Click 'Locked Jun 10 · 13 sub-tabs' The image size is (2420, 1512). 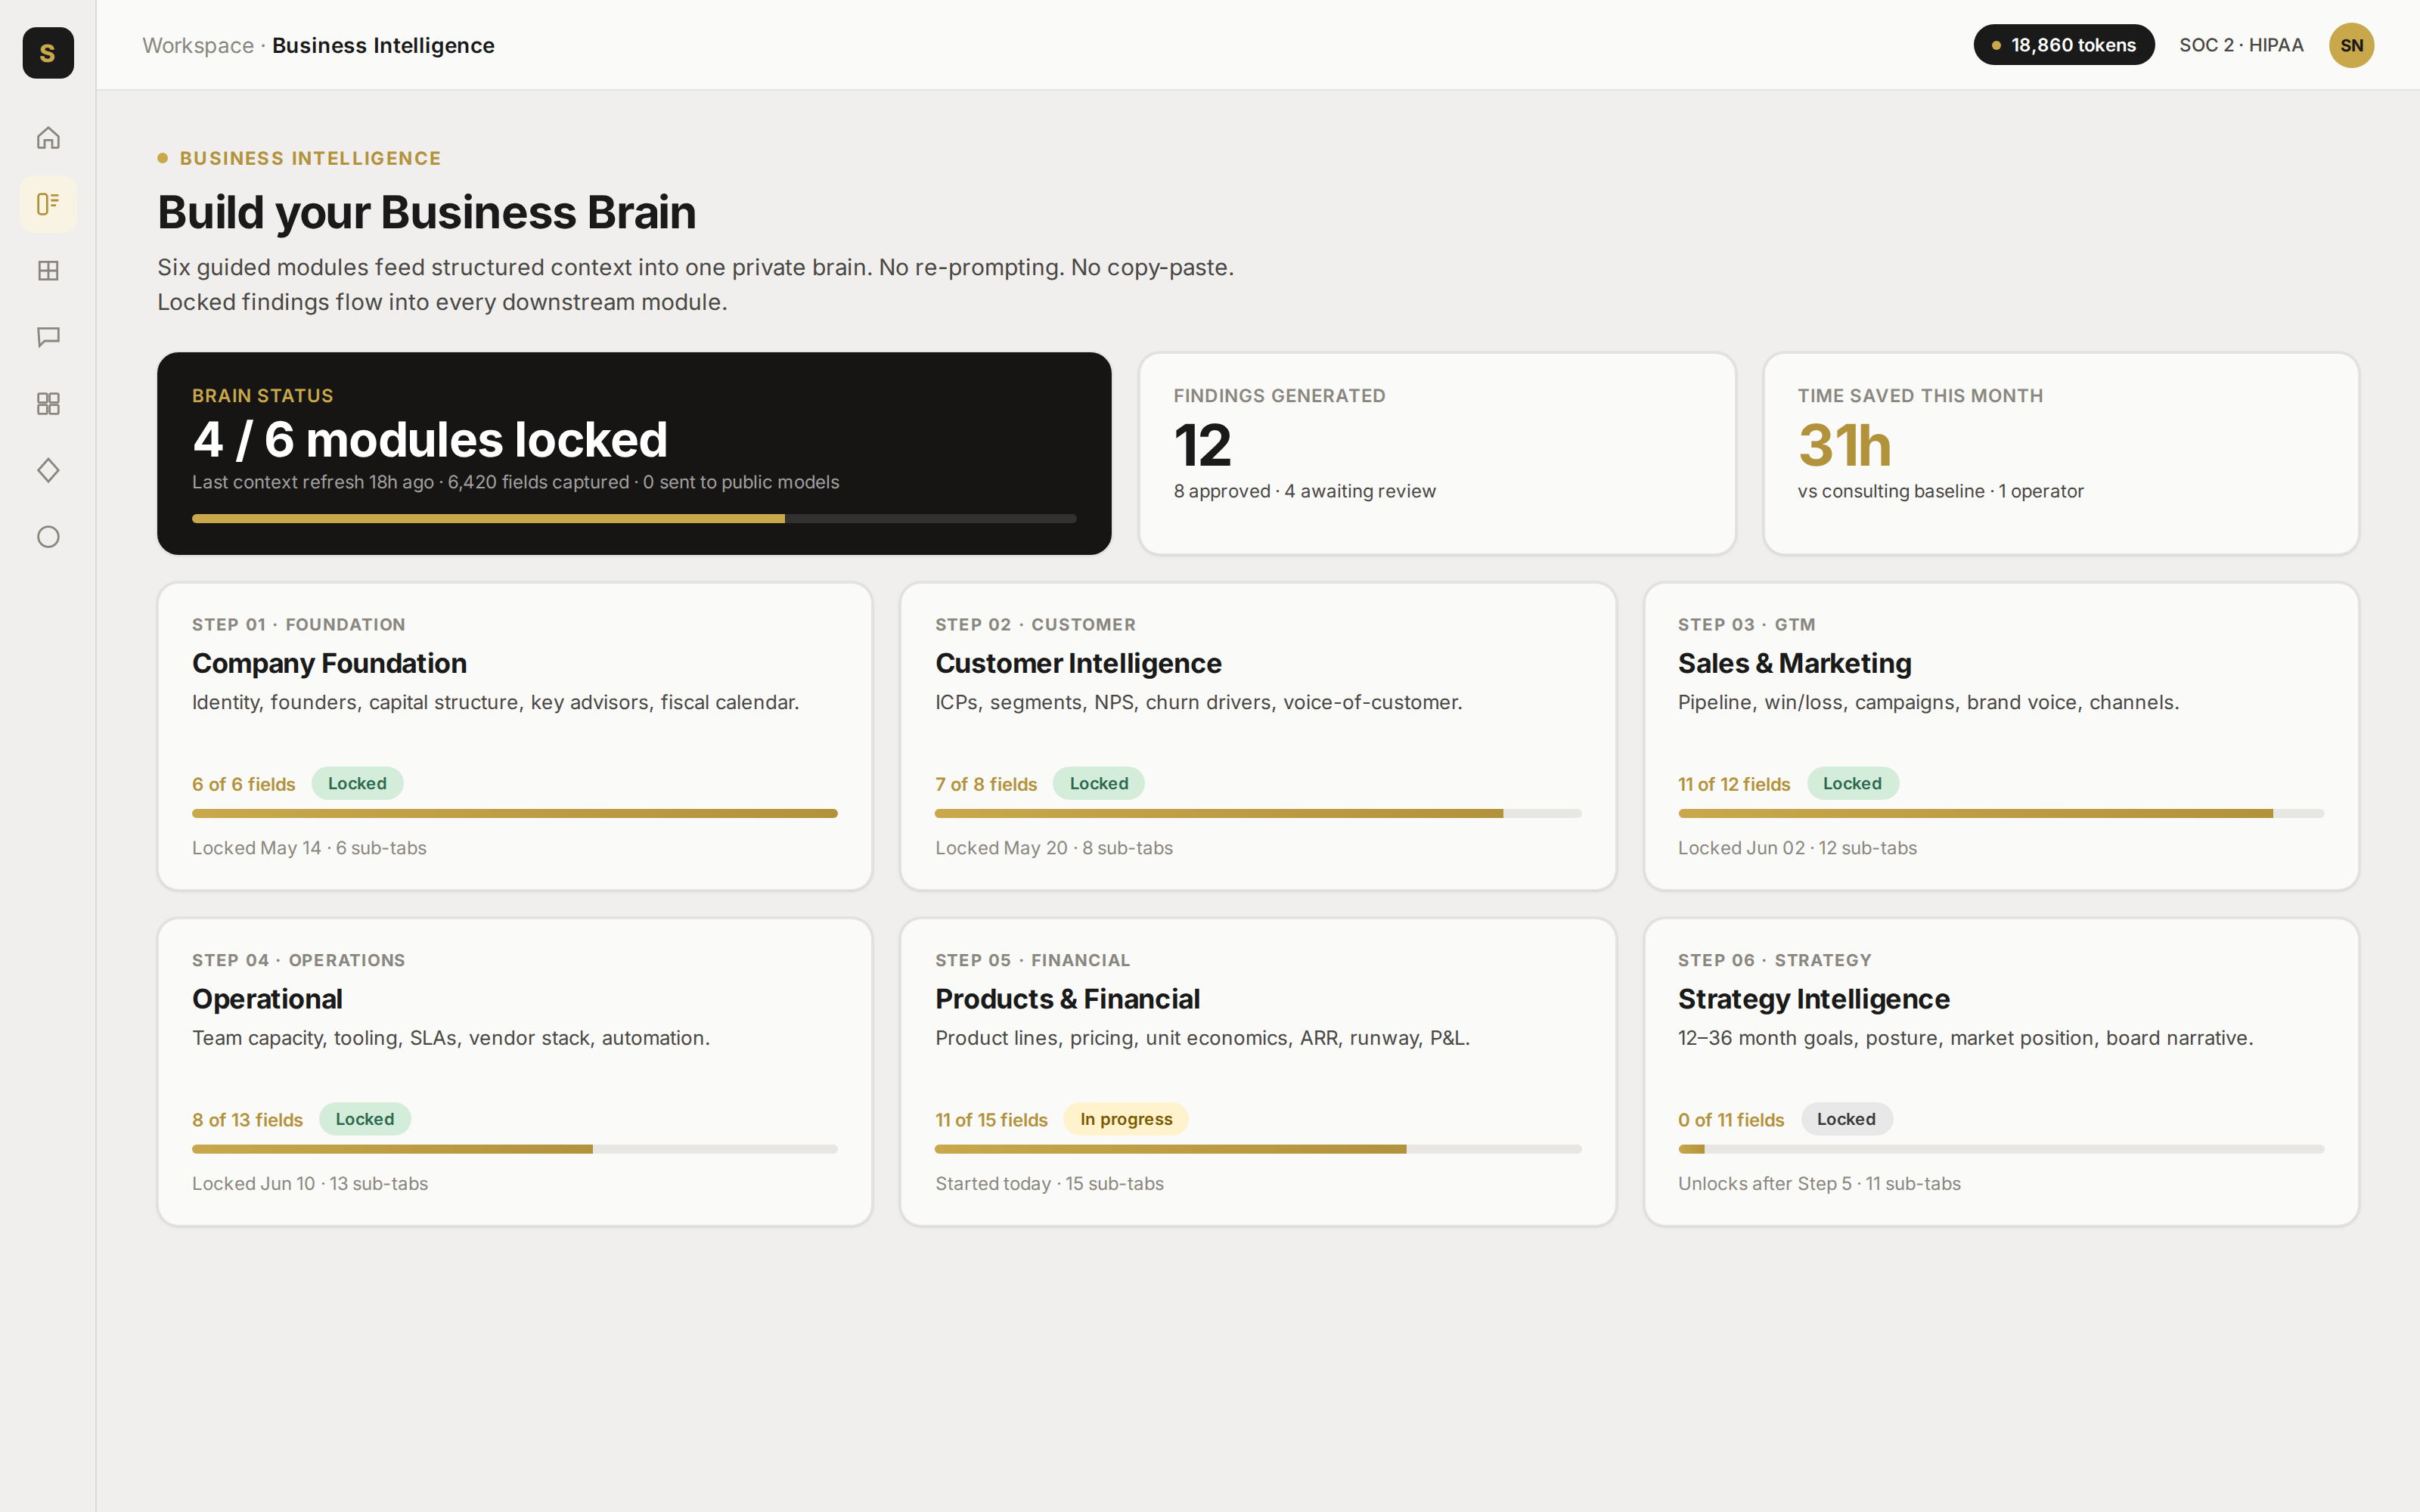tap(310, 1183)
